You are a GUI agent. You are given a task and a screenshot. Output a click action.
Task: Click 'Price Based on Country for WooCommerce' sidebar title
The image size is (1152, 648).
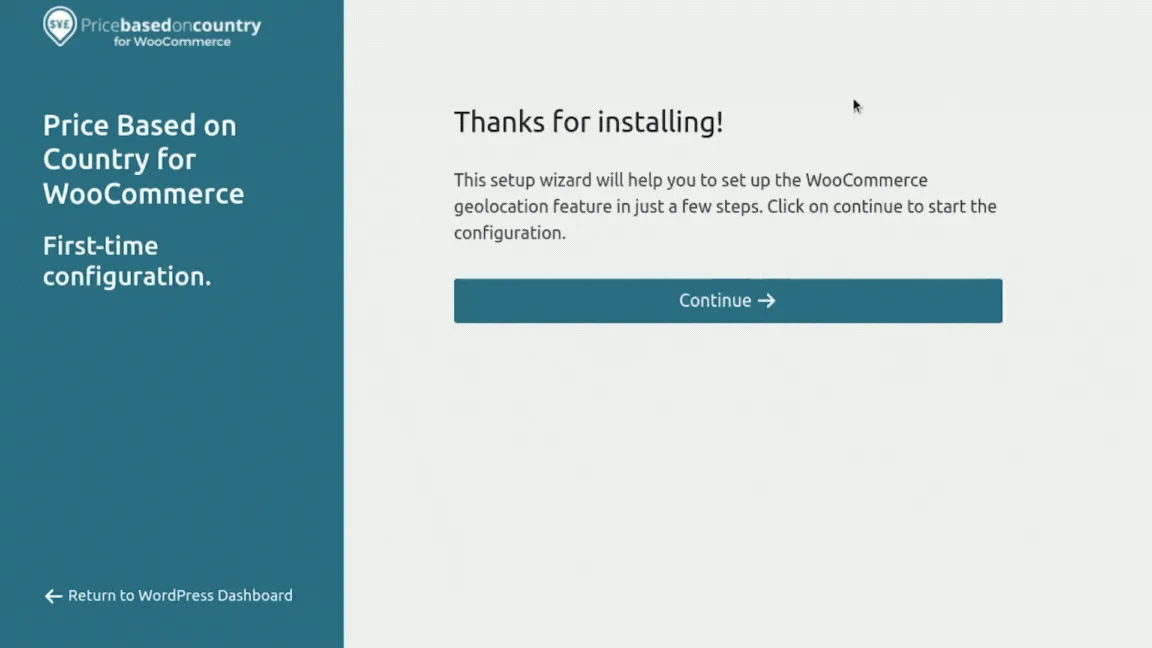143,159
